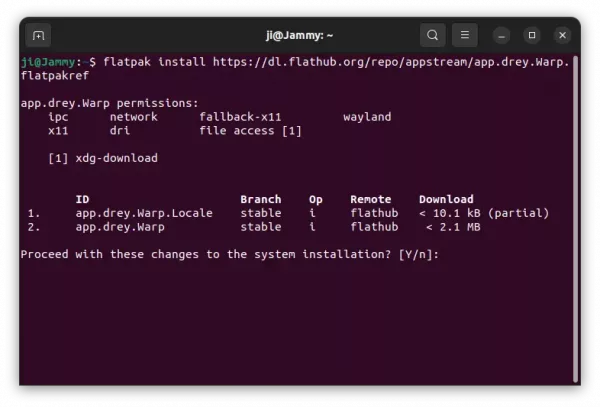600x407 pixels.
Task: Maximize the terminal window
Action: coord(532,35)
